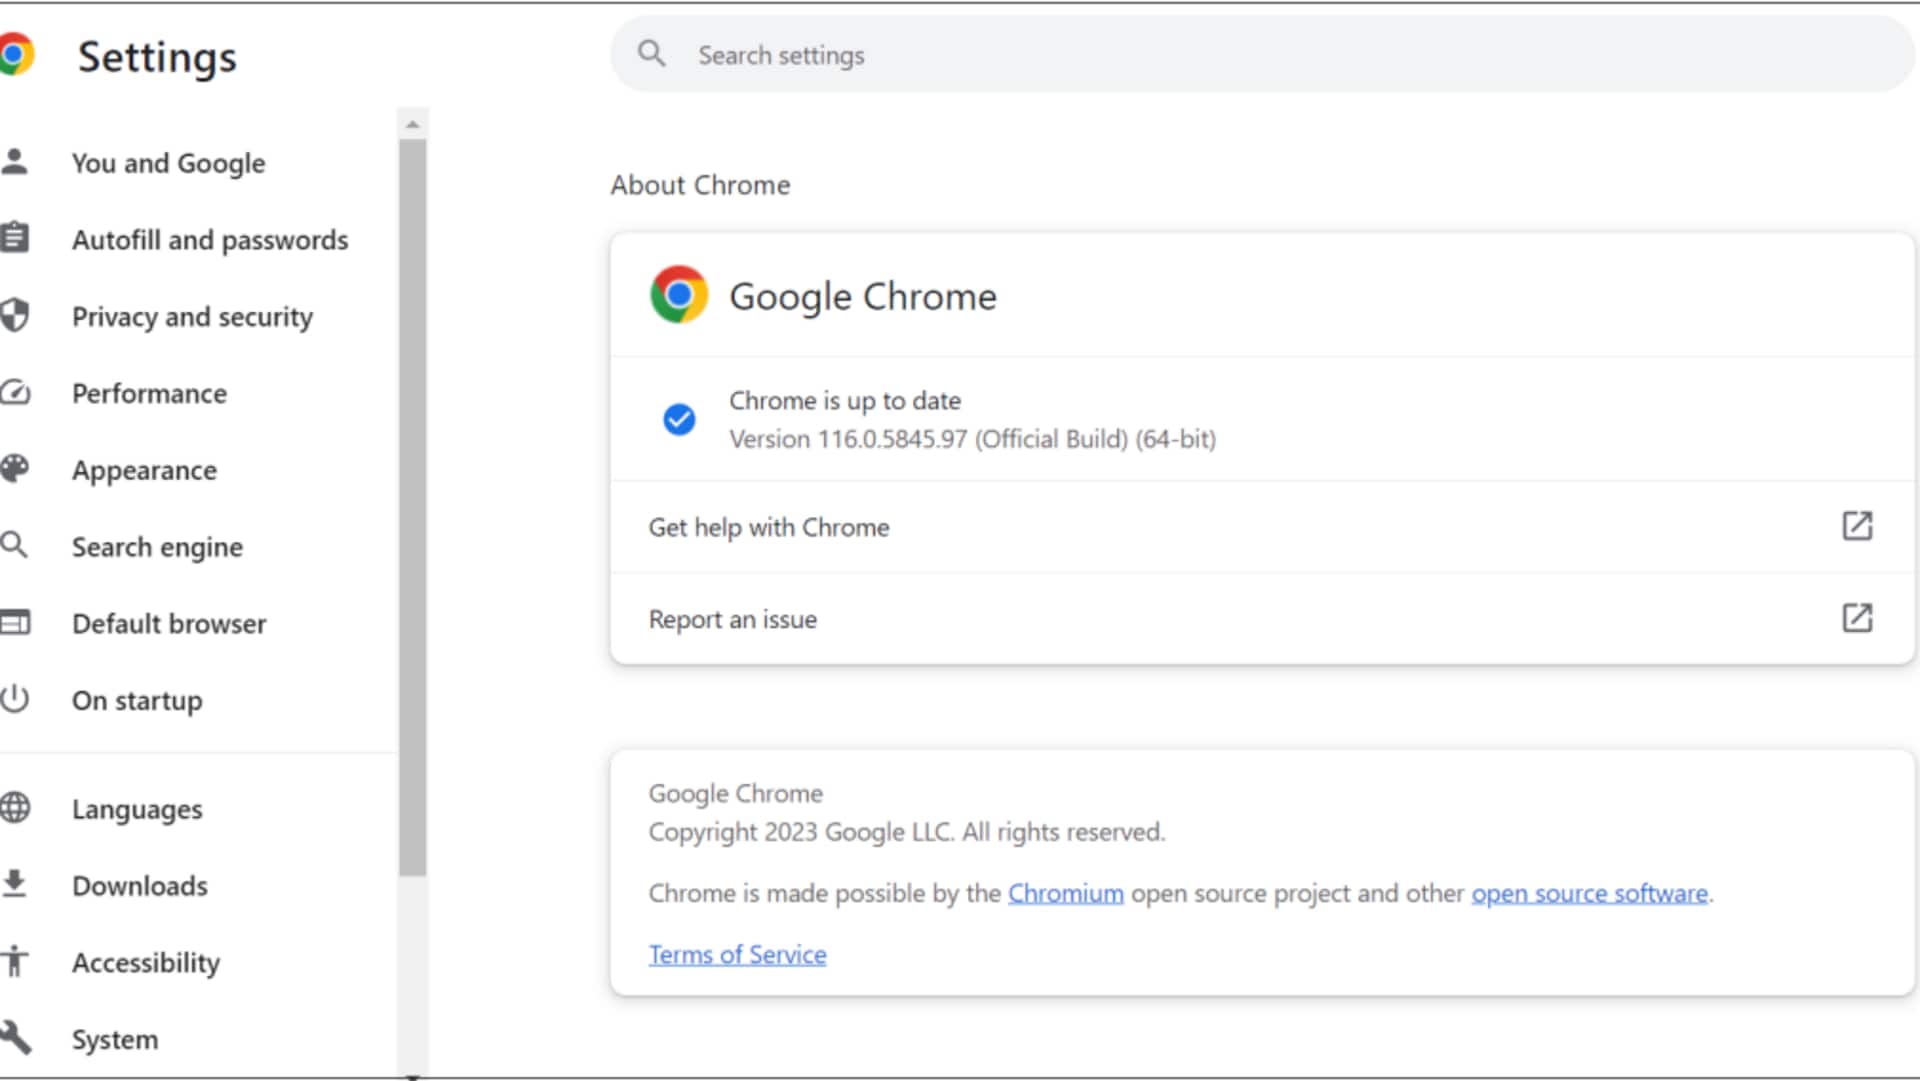The width and height of the screenshot is (1920, 1081).
Task: Click the About Chrome heading
Action: 700,185
